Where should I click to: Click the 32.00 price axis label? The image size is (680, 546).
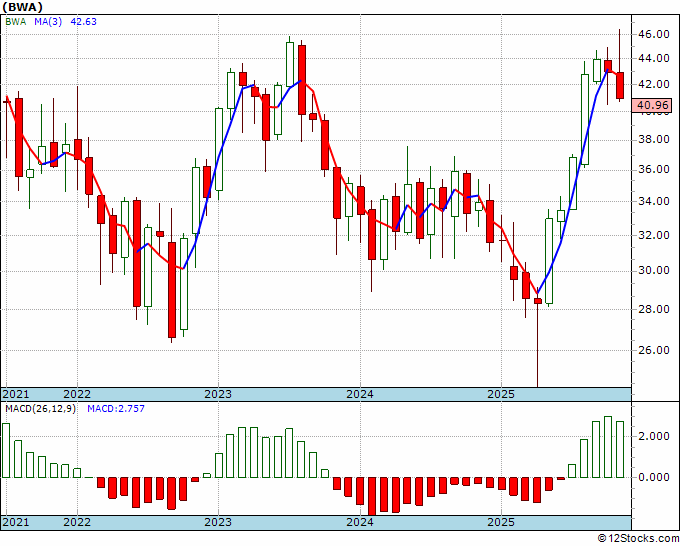click(653, 235)
